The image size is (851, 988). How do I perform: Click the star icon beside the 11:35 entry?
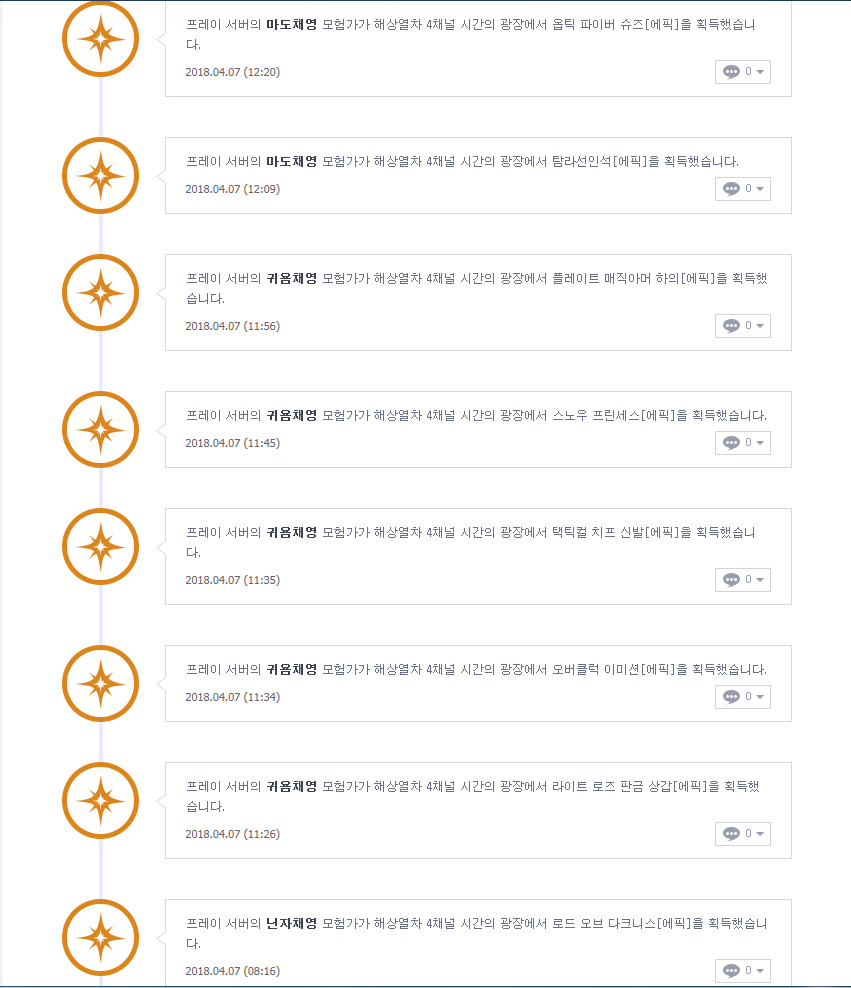point(100,547)
